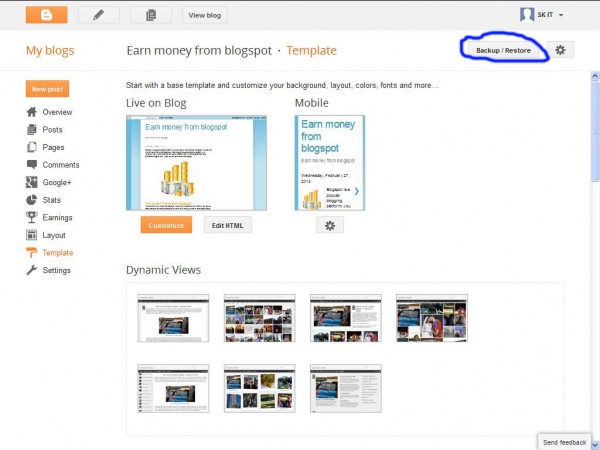Click the Earnings trophy icon
The width and height of the screenshot is (600, 450).
(x=31, y=217)
